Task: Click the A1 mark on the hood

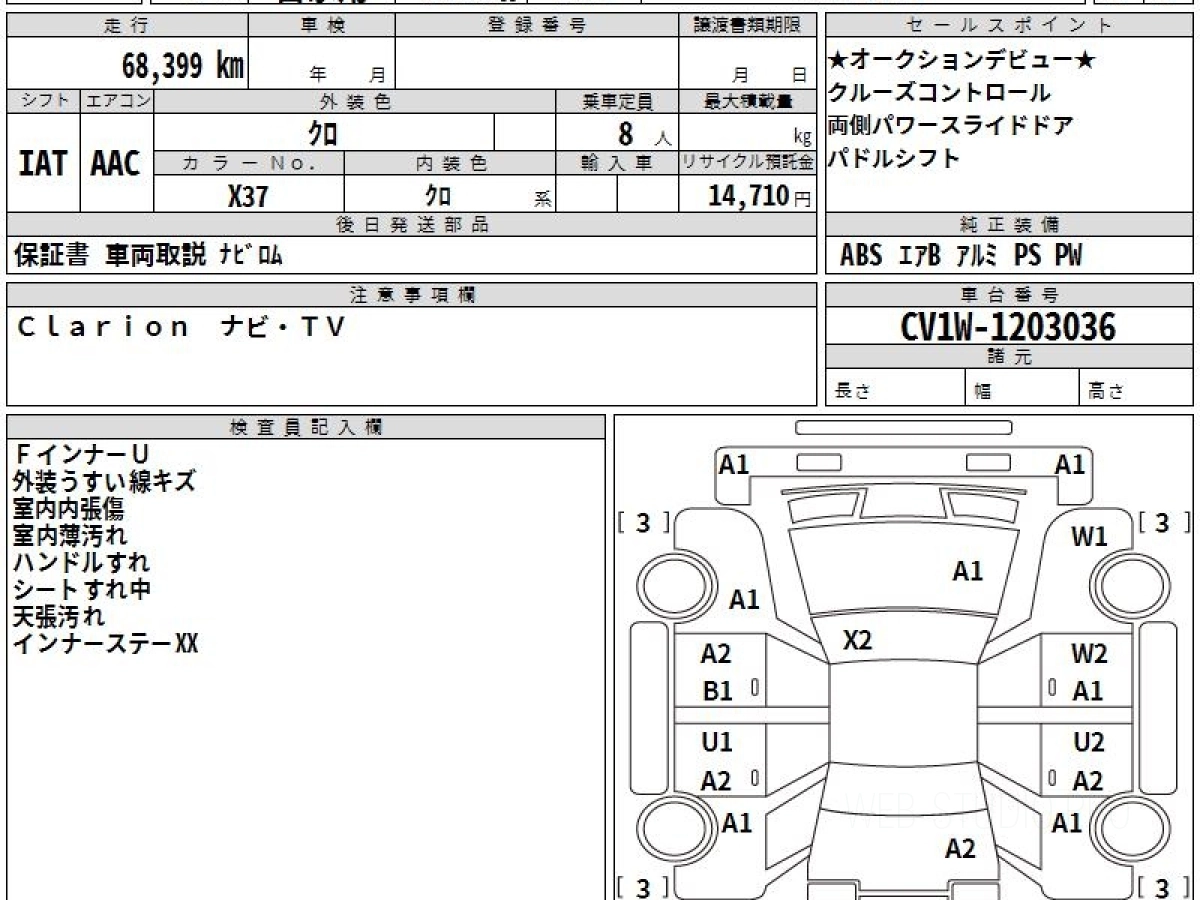Action: 967,571
